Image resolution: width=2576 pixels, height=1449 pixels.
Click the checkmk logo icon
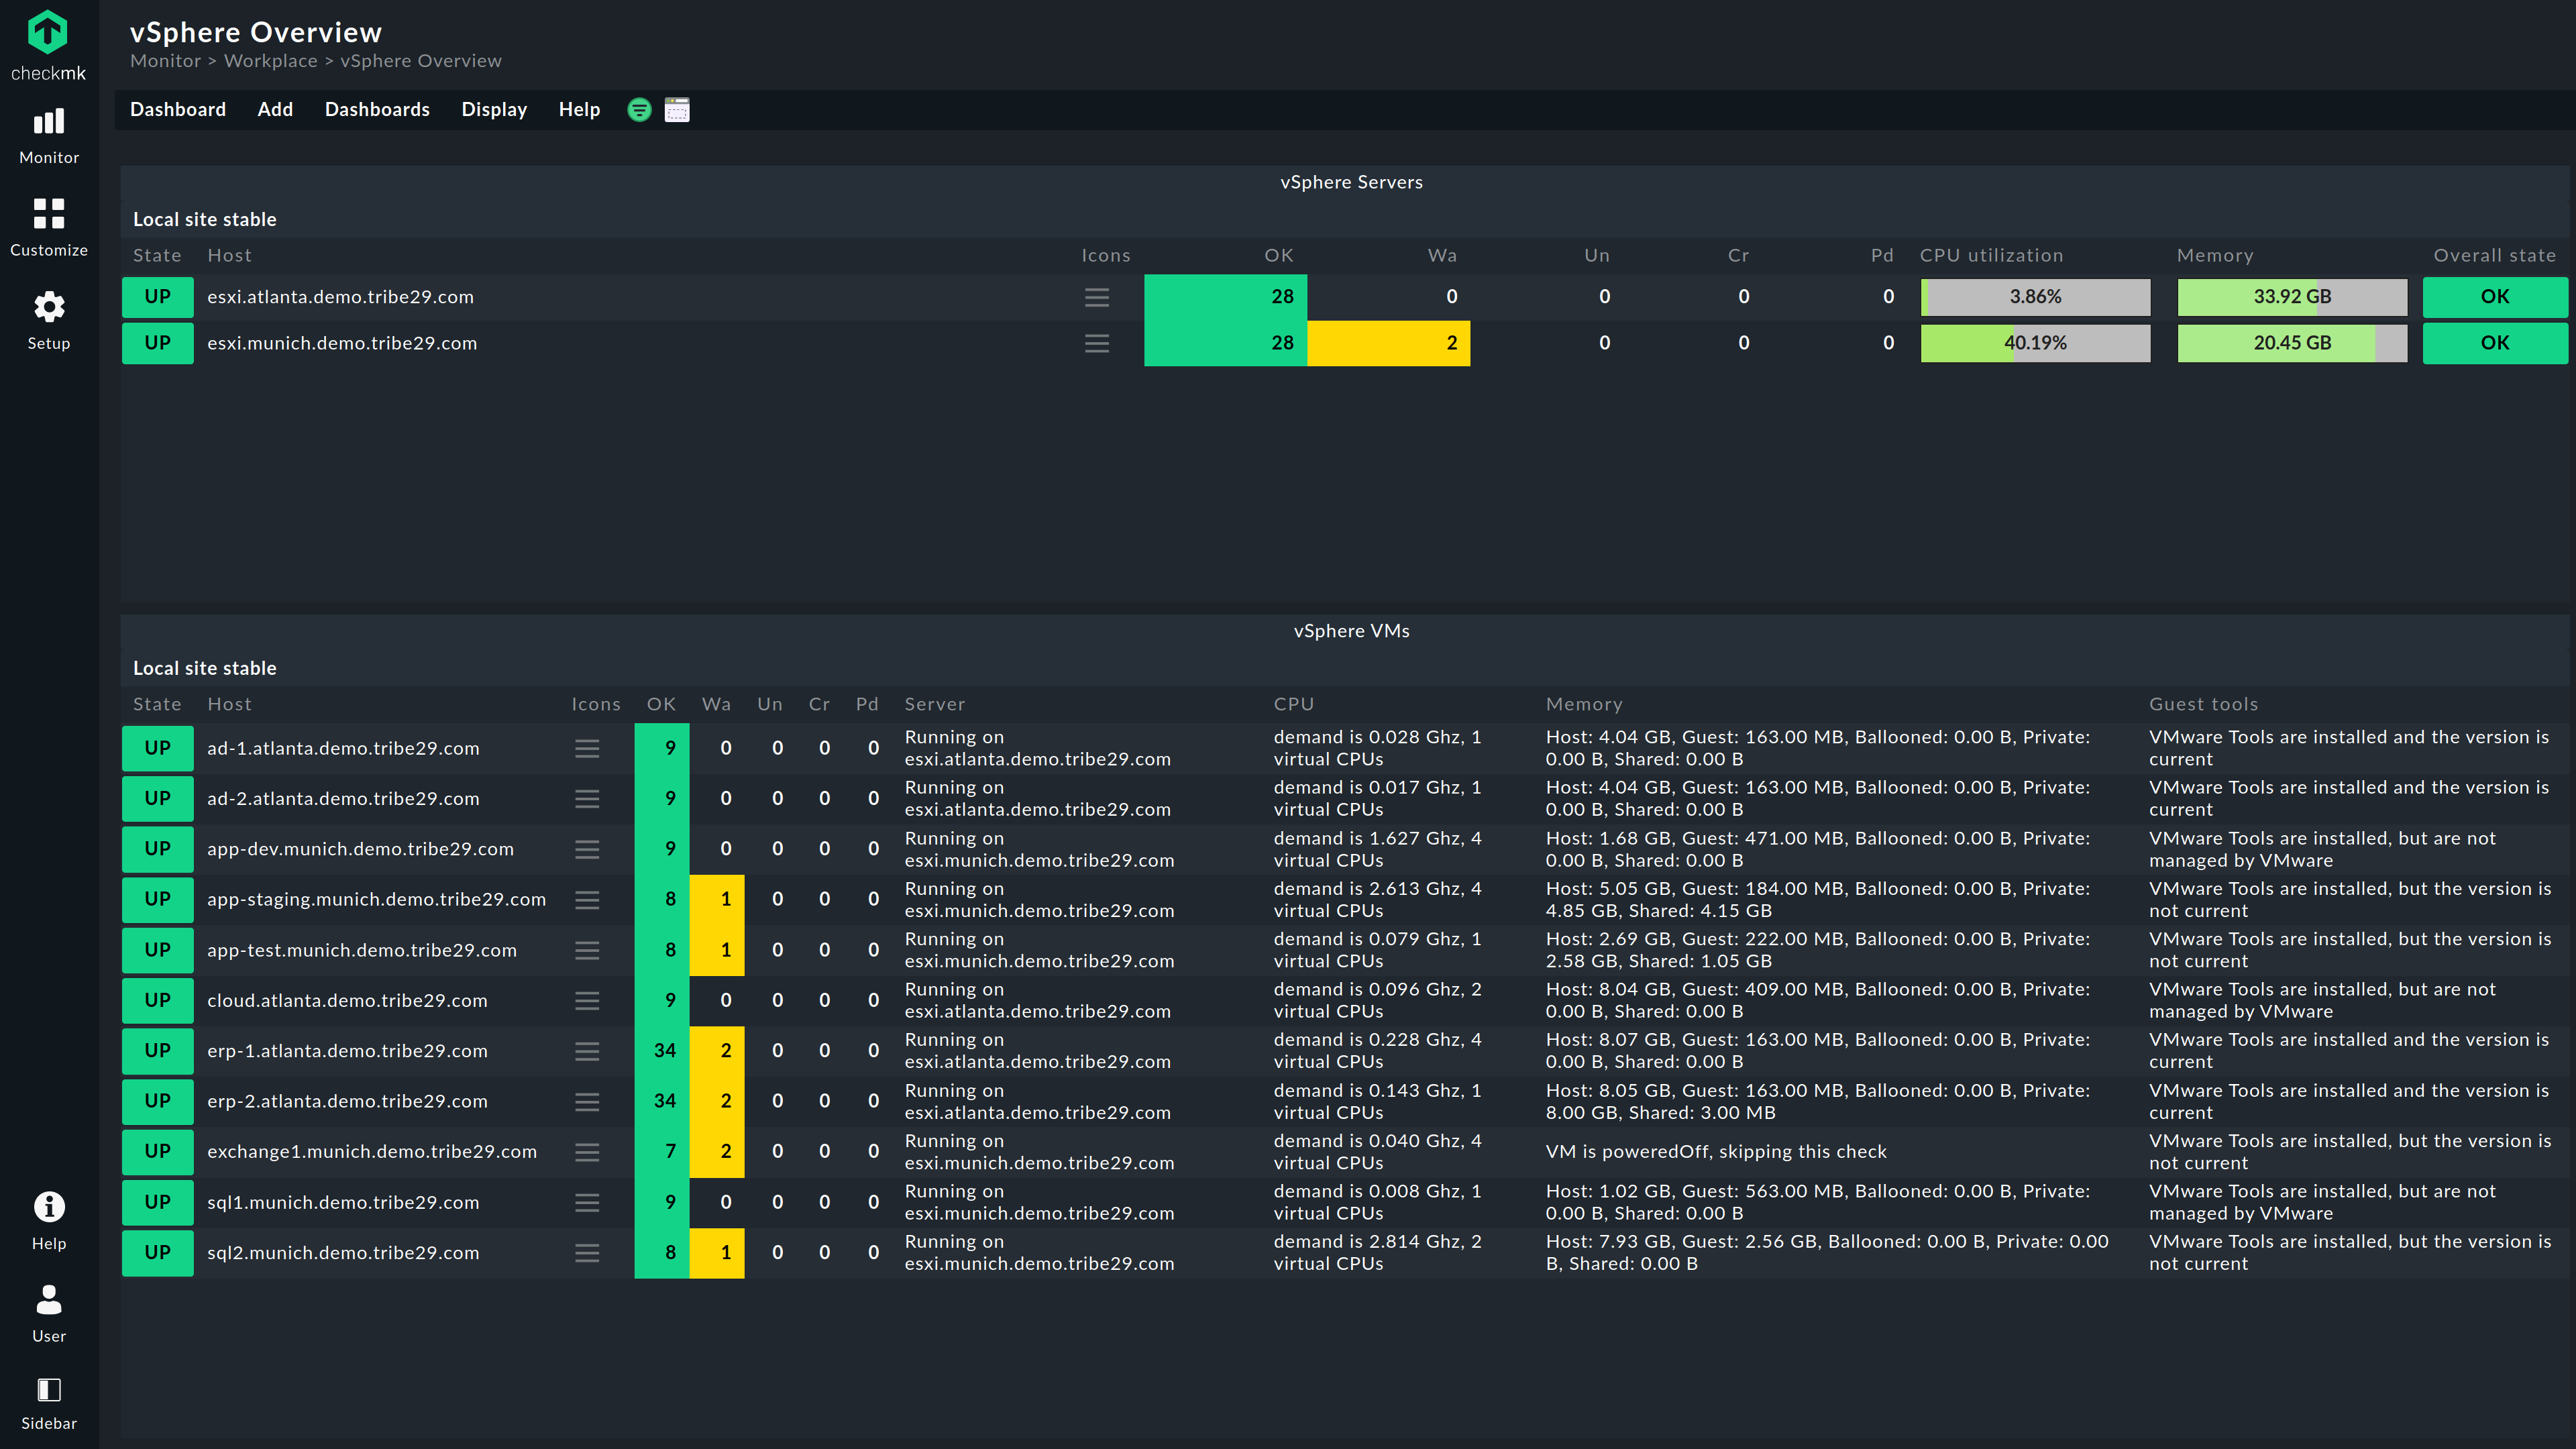tap(48, 33)
